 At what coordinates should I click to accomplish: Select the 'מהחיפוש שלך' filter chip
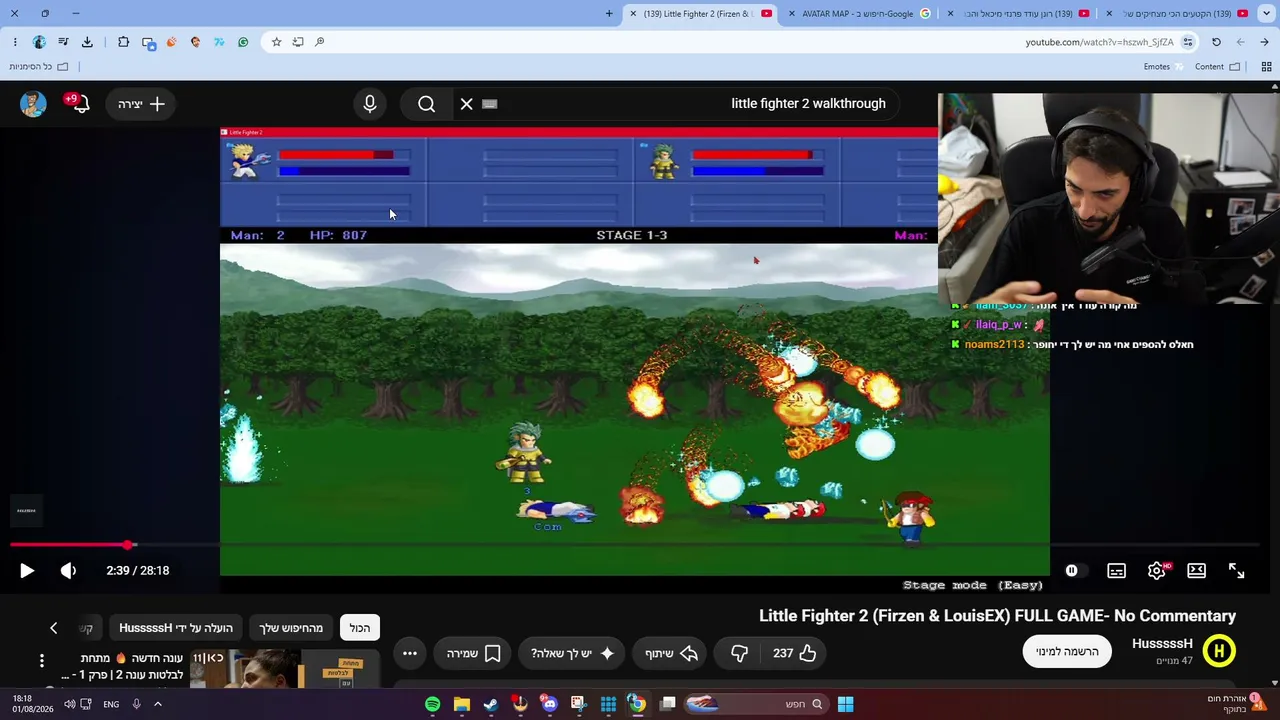coord(291,628)
